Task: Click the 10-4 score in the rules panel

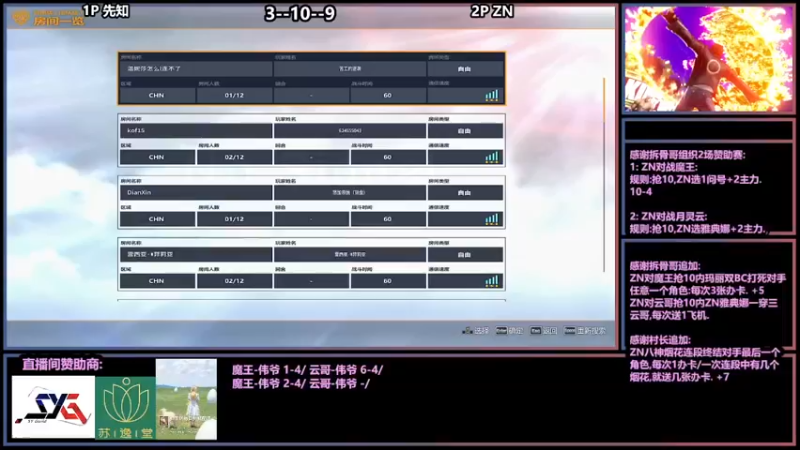Action: 641,192
